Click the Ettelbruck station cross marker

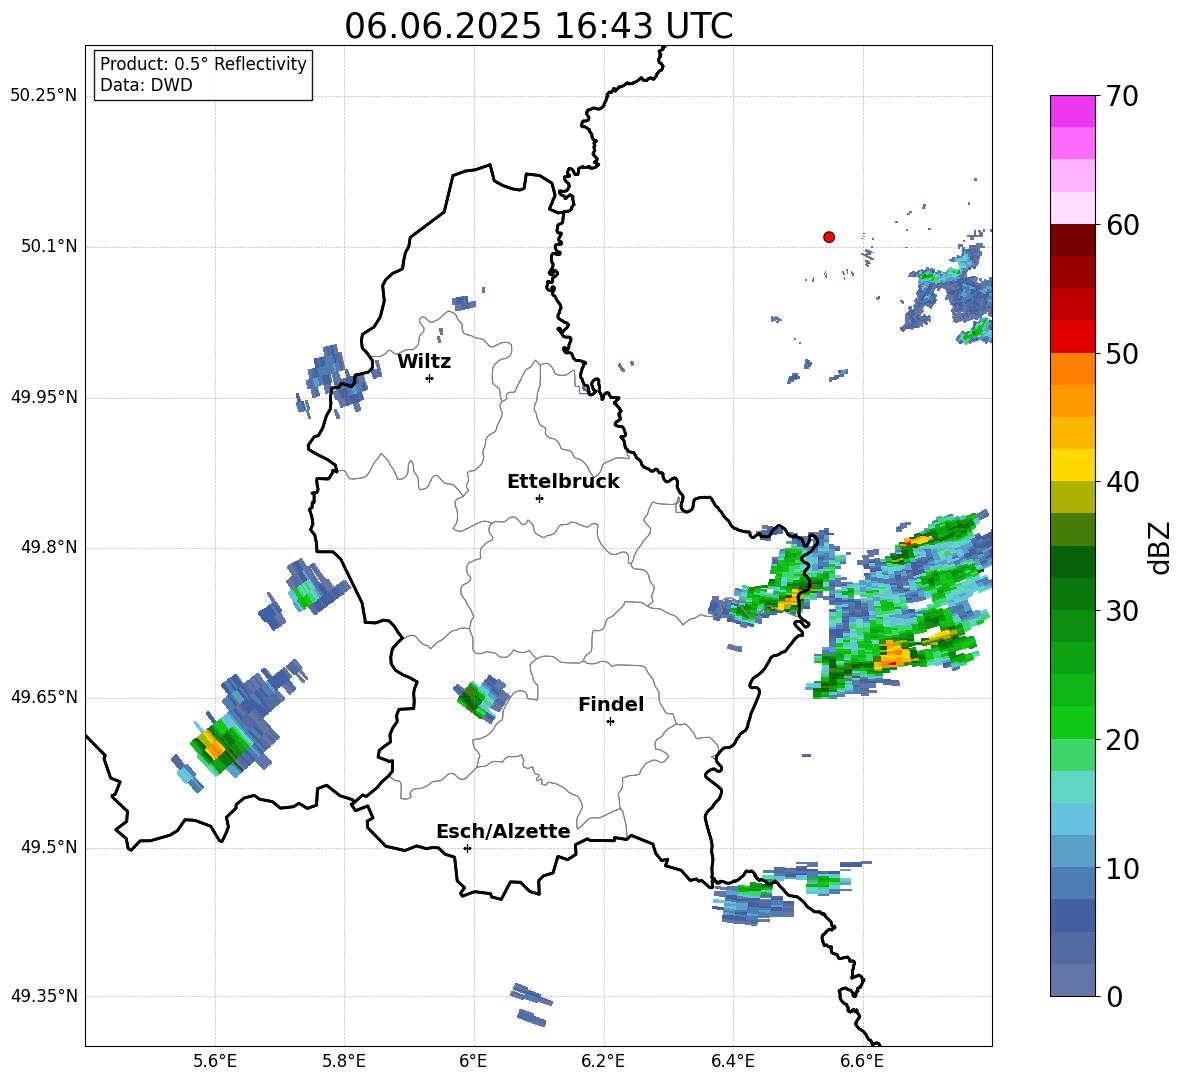click(x=539, y=498)
